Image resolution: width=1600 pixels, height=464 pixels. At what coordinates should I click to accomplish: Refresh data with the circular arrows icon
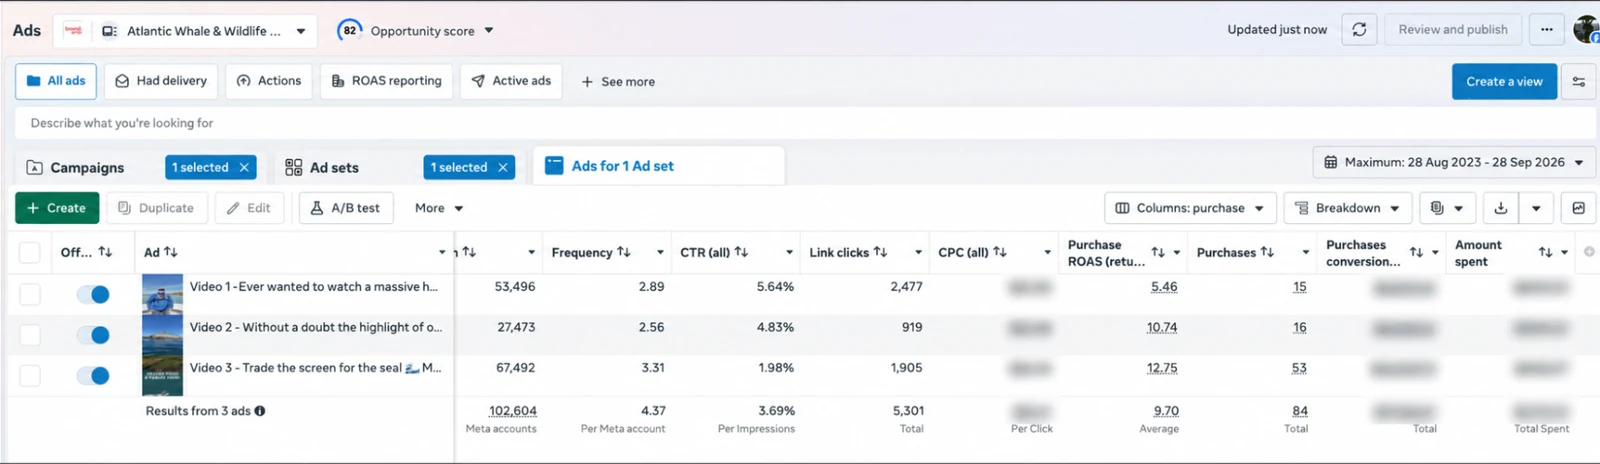pyautogui.click(x=1359, y=30)
